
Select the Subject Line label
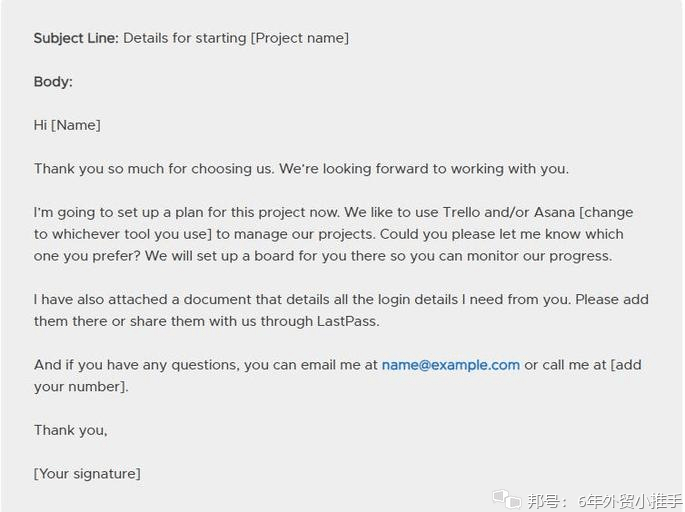[x=76, y=38]
